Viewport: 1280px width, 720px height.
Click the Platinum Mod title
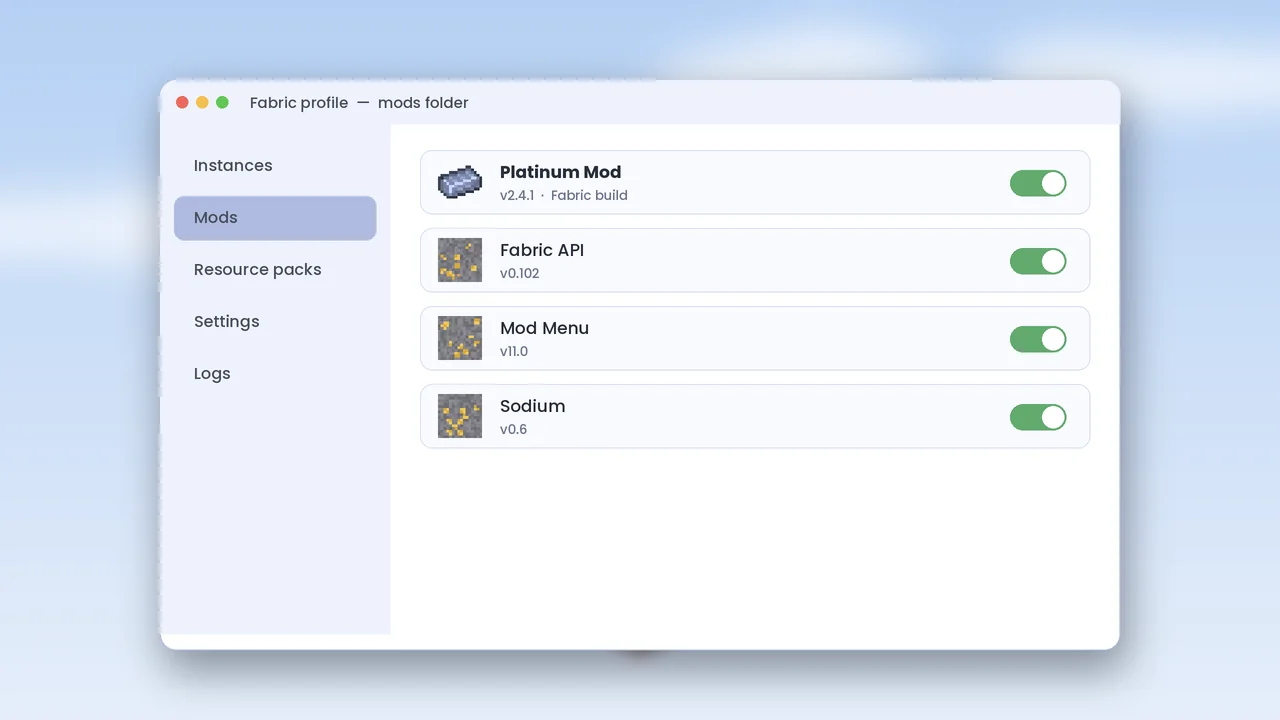pyautogui.click(x=560, y=172)
